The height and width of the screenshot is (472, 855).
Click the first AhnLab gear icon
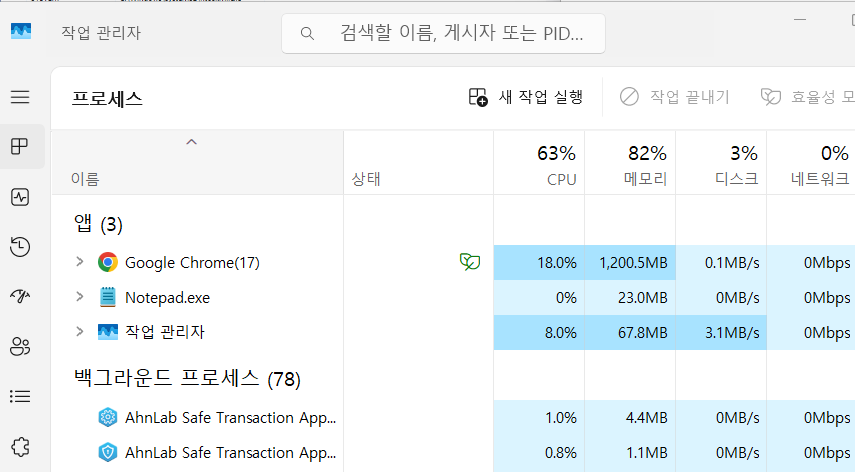tap(107, 417)
